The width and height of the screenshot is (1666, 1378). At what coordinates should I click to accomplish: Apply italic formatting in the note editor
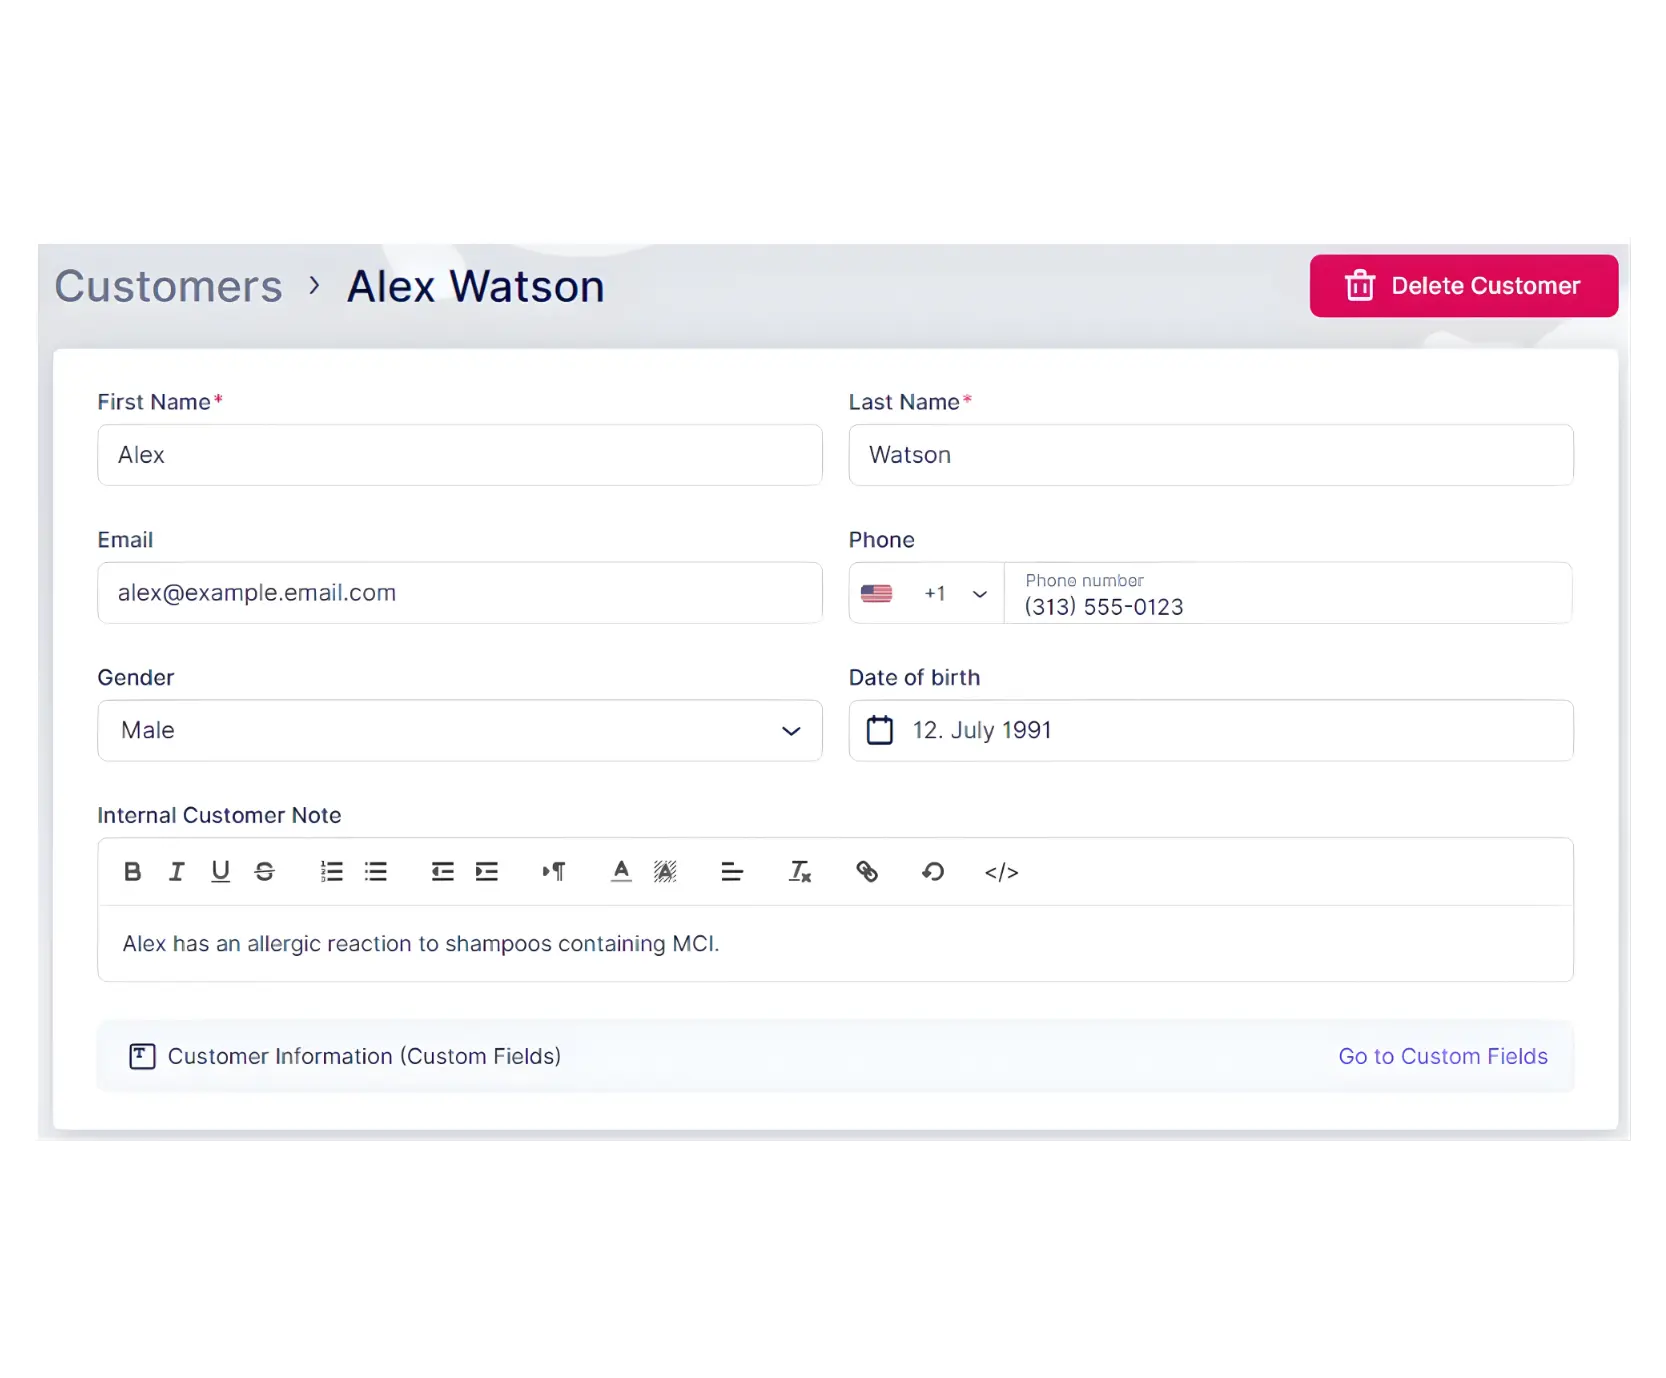point(176,871)
